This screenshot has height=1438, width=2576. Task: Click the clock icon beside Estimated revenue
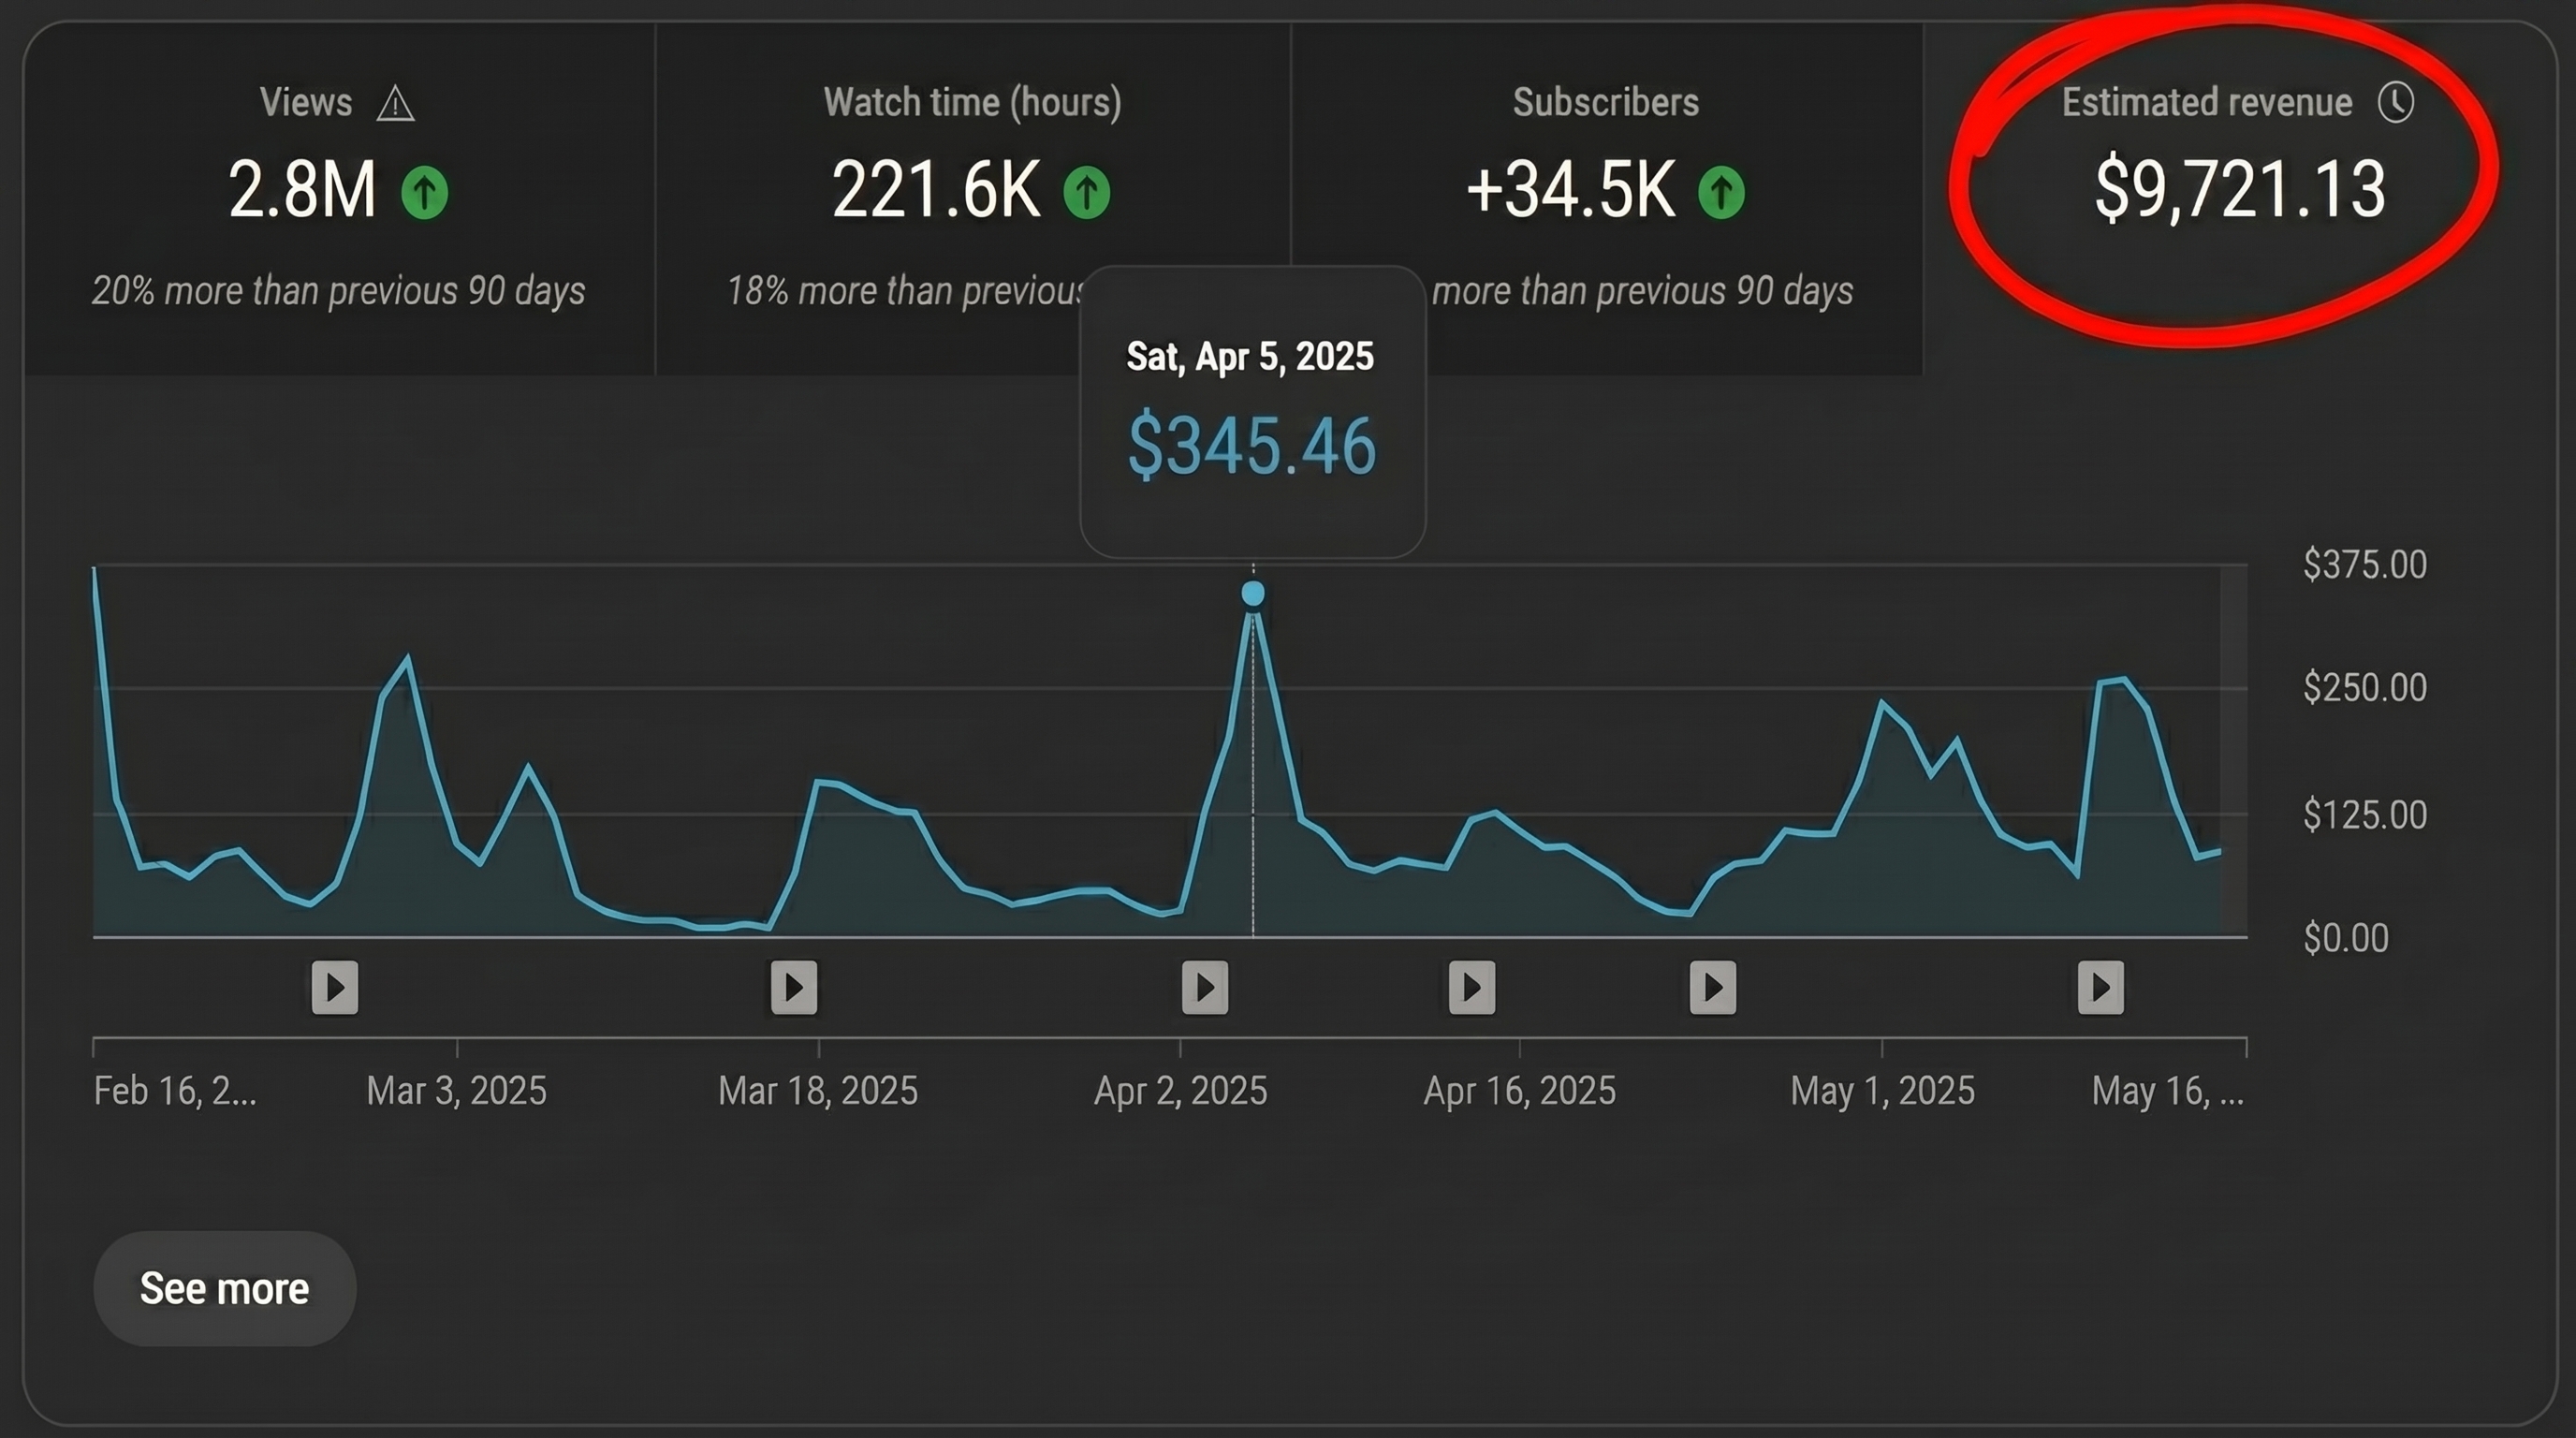point(2396,102)
